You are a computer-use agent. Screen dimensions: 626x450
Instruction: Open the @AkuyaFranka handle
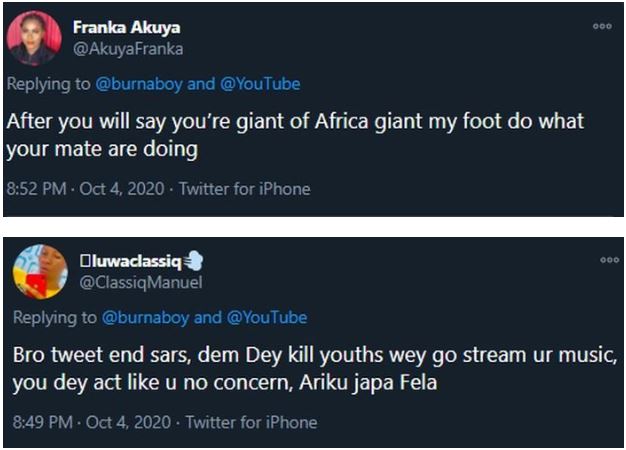[x=128, y=48]
